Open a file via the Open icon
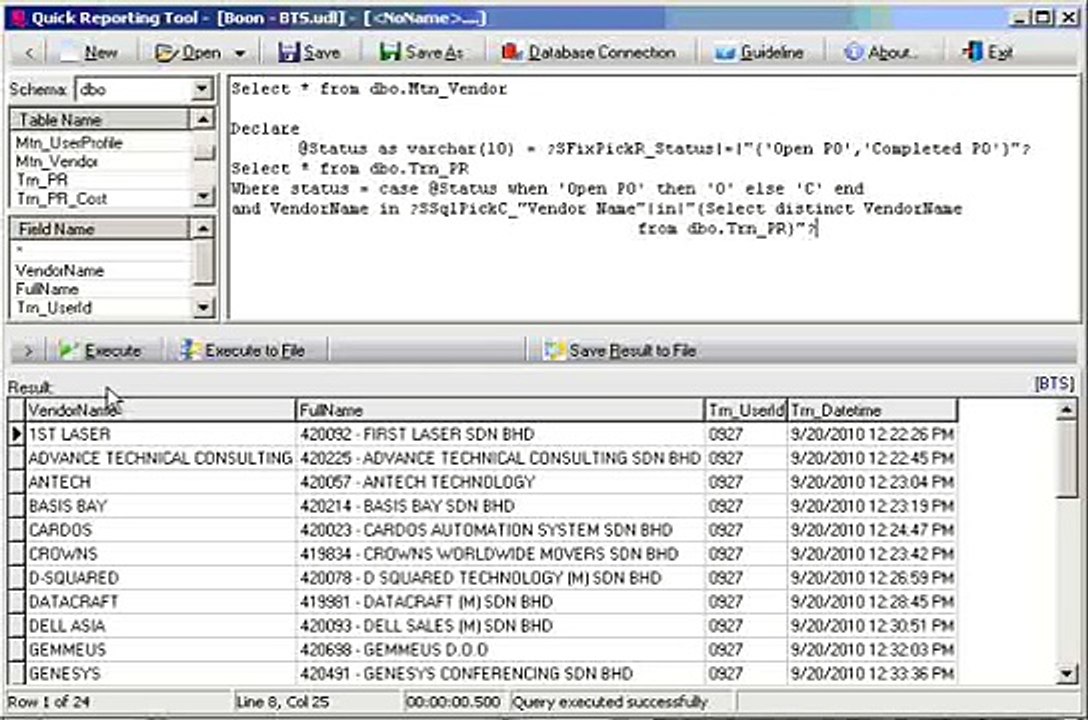Image resolution: width=1088 pixels, height=720 pixels. pos(166,53)
